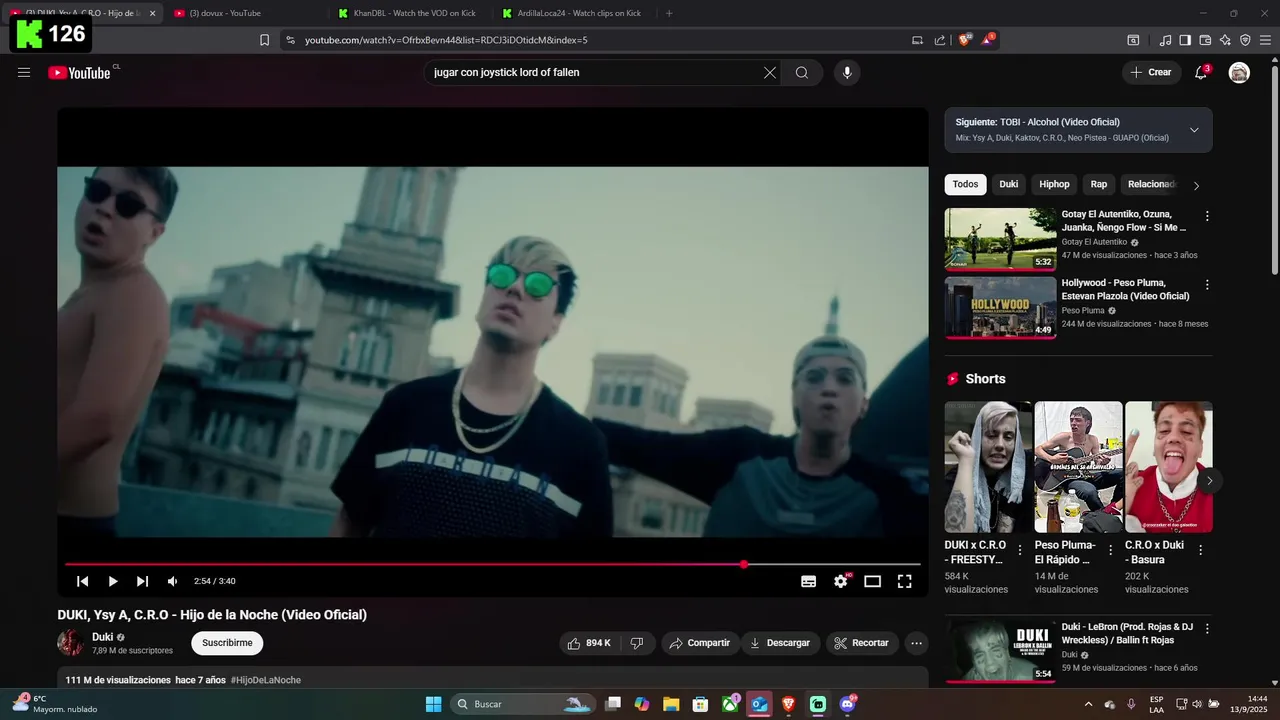Open Discord from the taskbar
1280x720 pixels.
[848, 704]
